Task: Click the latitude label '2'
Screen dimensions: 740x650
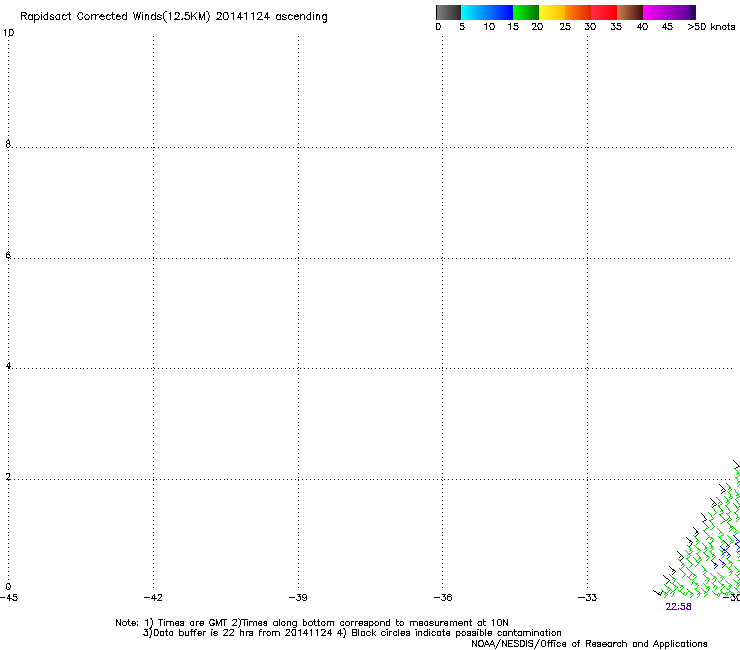Action: tap(8, 477)
